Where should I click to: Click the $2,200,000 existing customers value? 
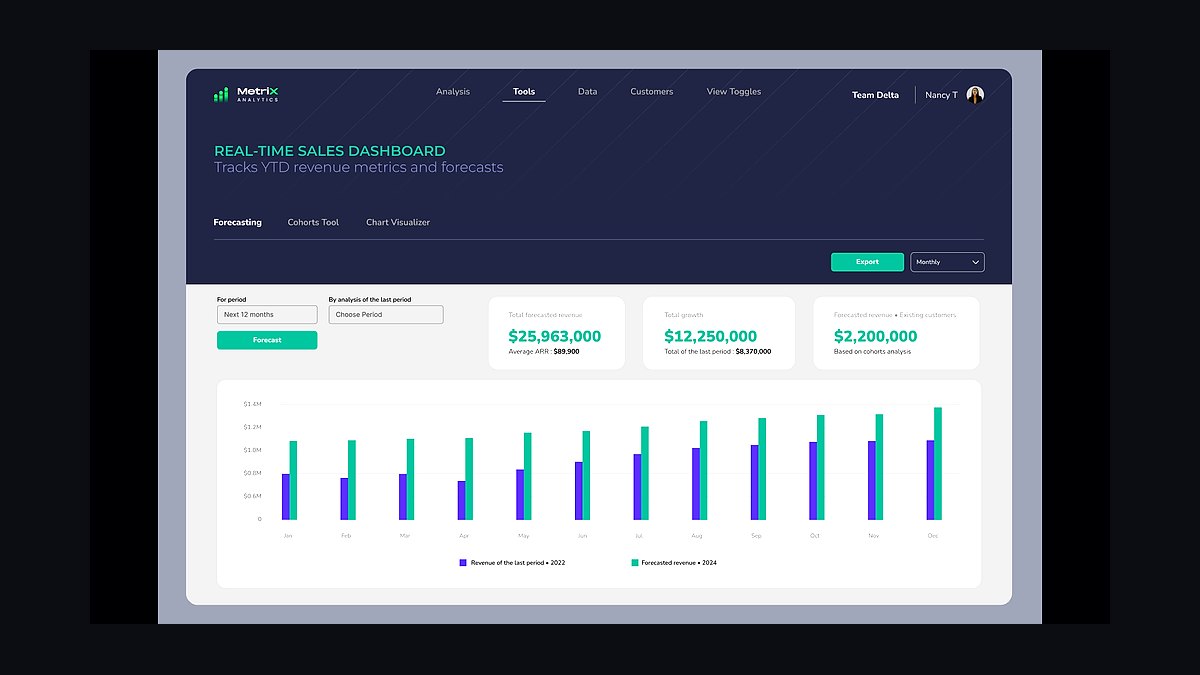(x=876, y=336)
